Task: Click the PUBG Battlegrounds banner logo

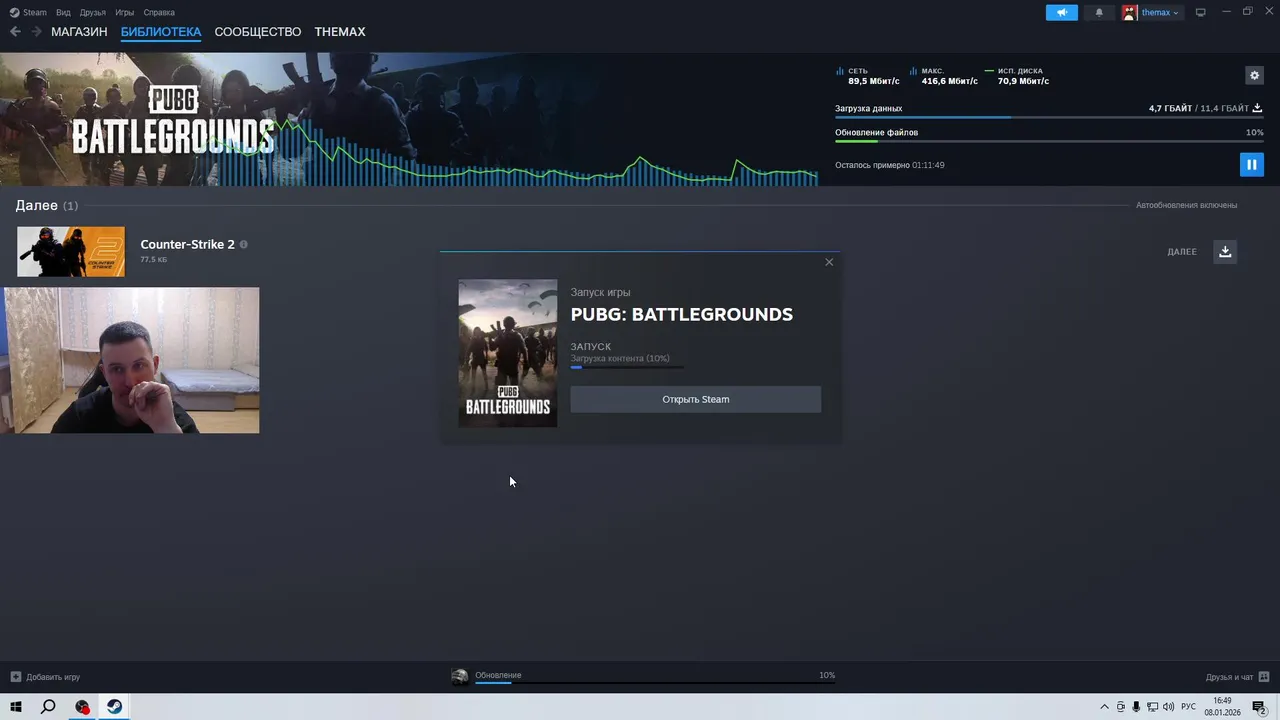Action: [x=173, y=121]
